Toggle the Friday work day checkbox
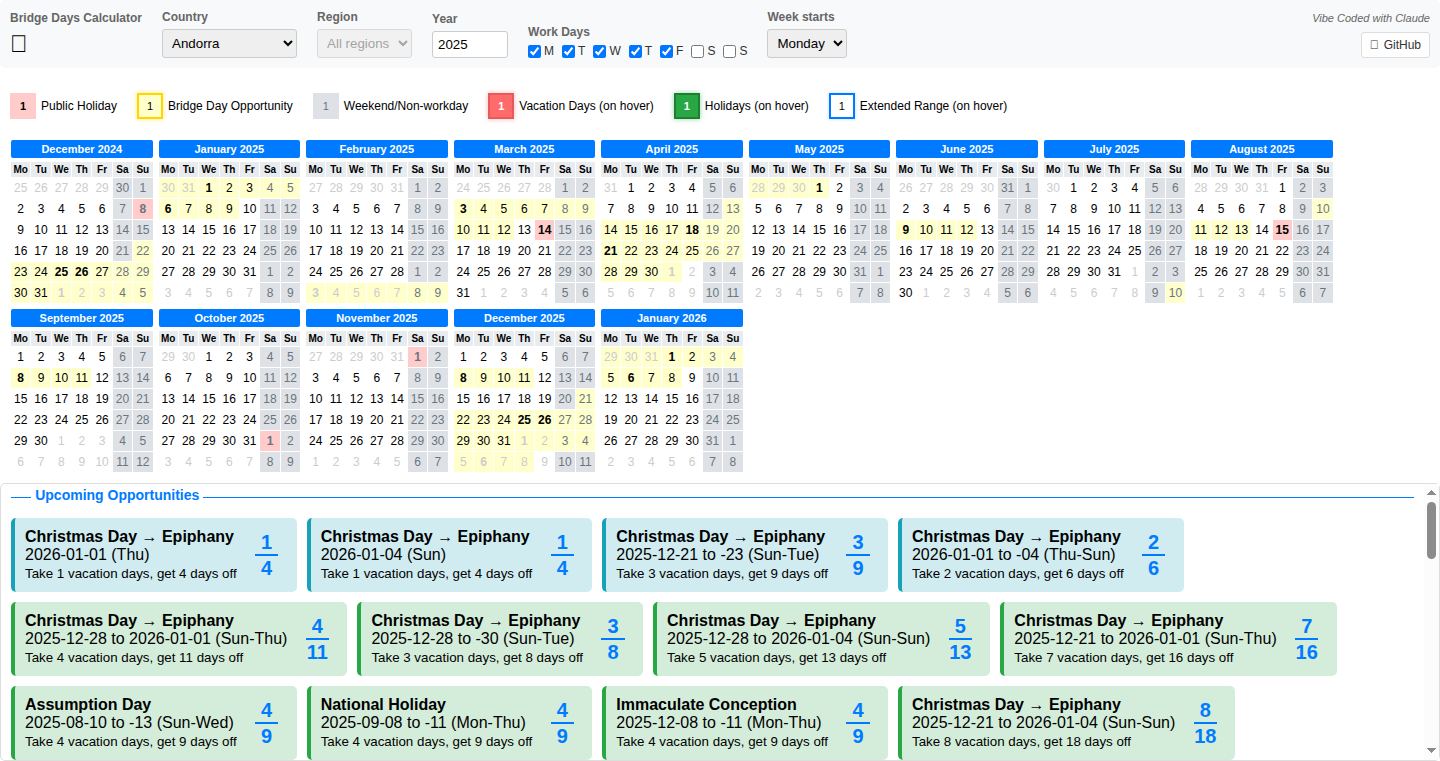The width and height of the screenshot is (1440, 761). point(666,51)
